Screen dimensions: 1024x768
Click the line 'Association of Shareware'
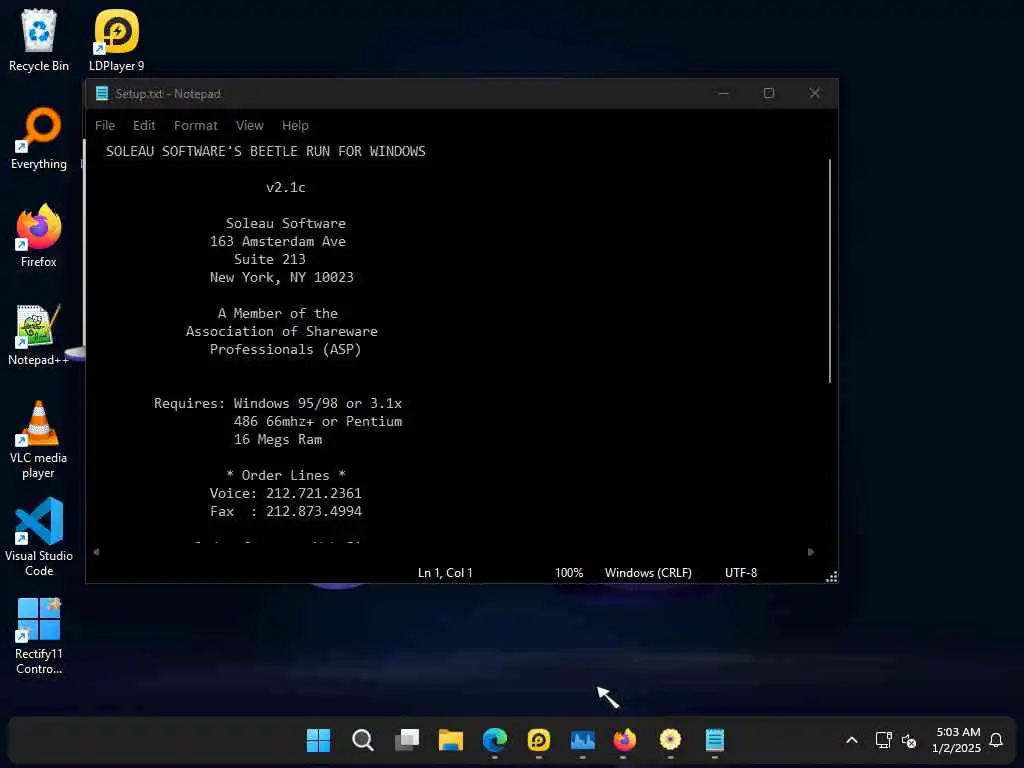(x=281, y=331)
